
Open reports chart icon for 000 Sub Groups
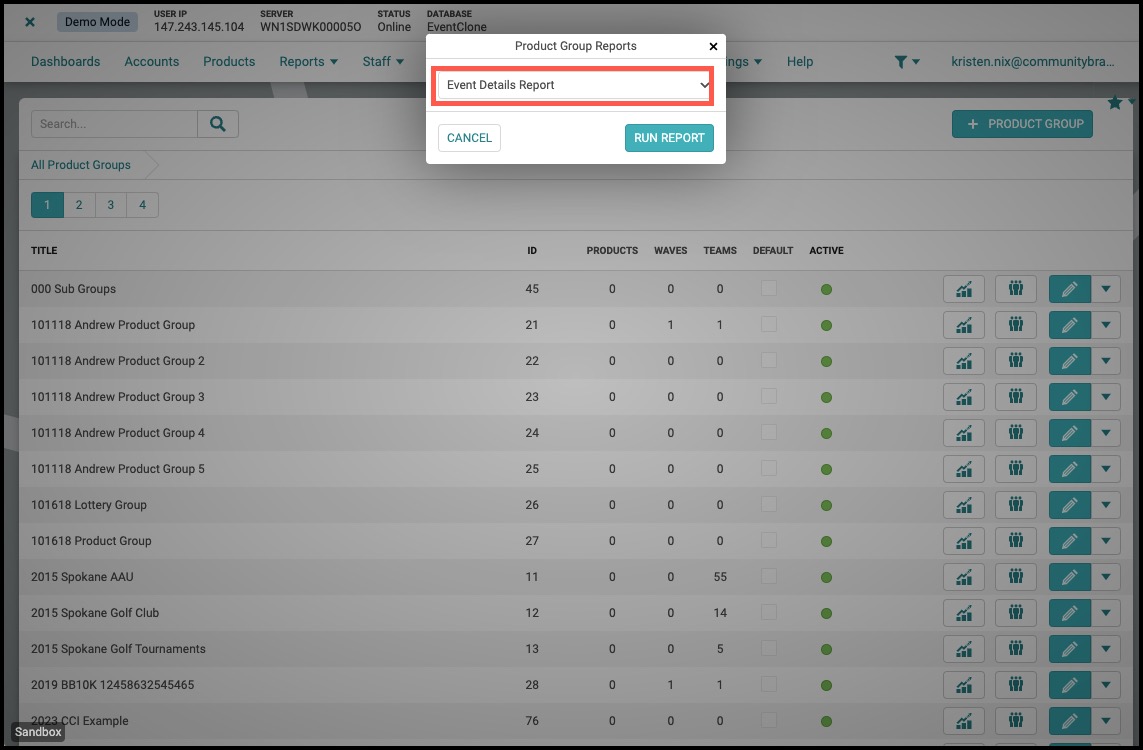click(x=964, y=289)
